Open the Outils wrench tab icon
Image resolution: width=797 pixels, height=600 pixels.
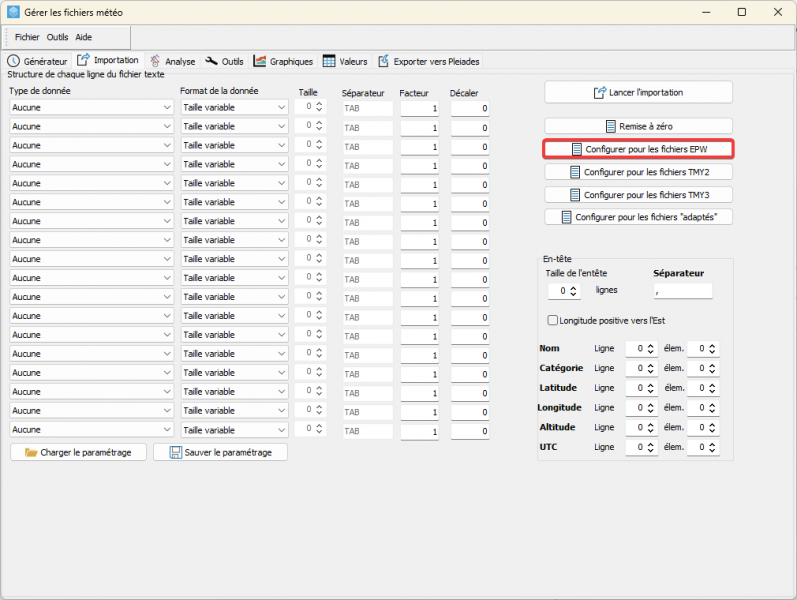tap(211, 61)
